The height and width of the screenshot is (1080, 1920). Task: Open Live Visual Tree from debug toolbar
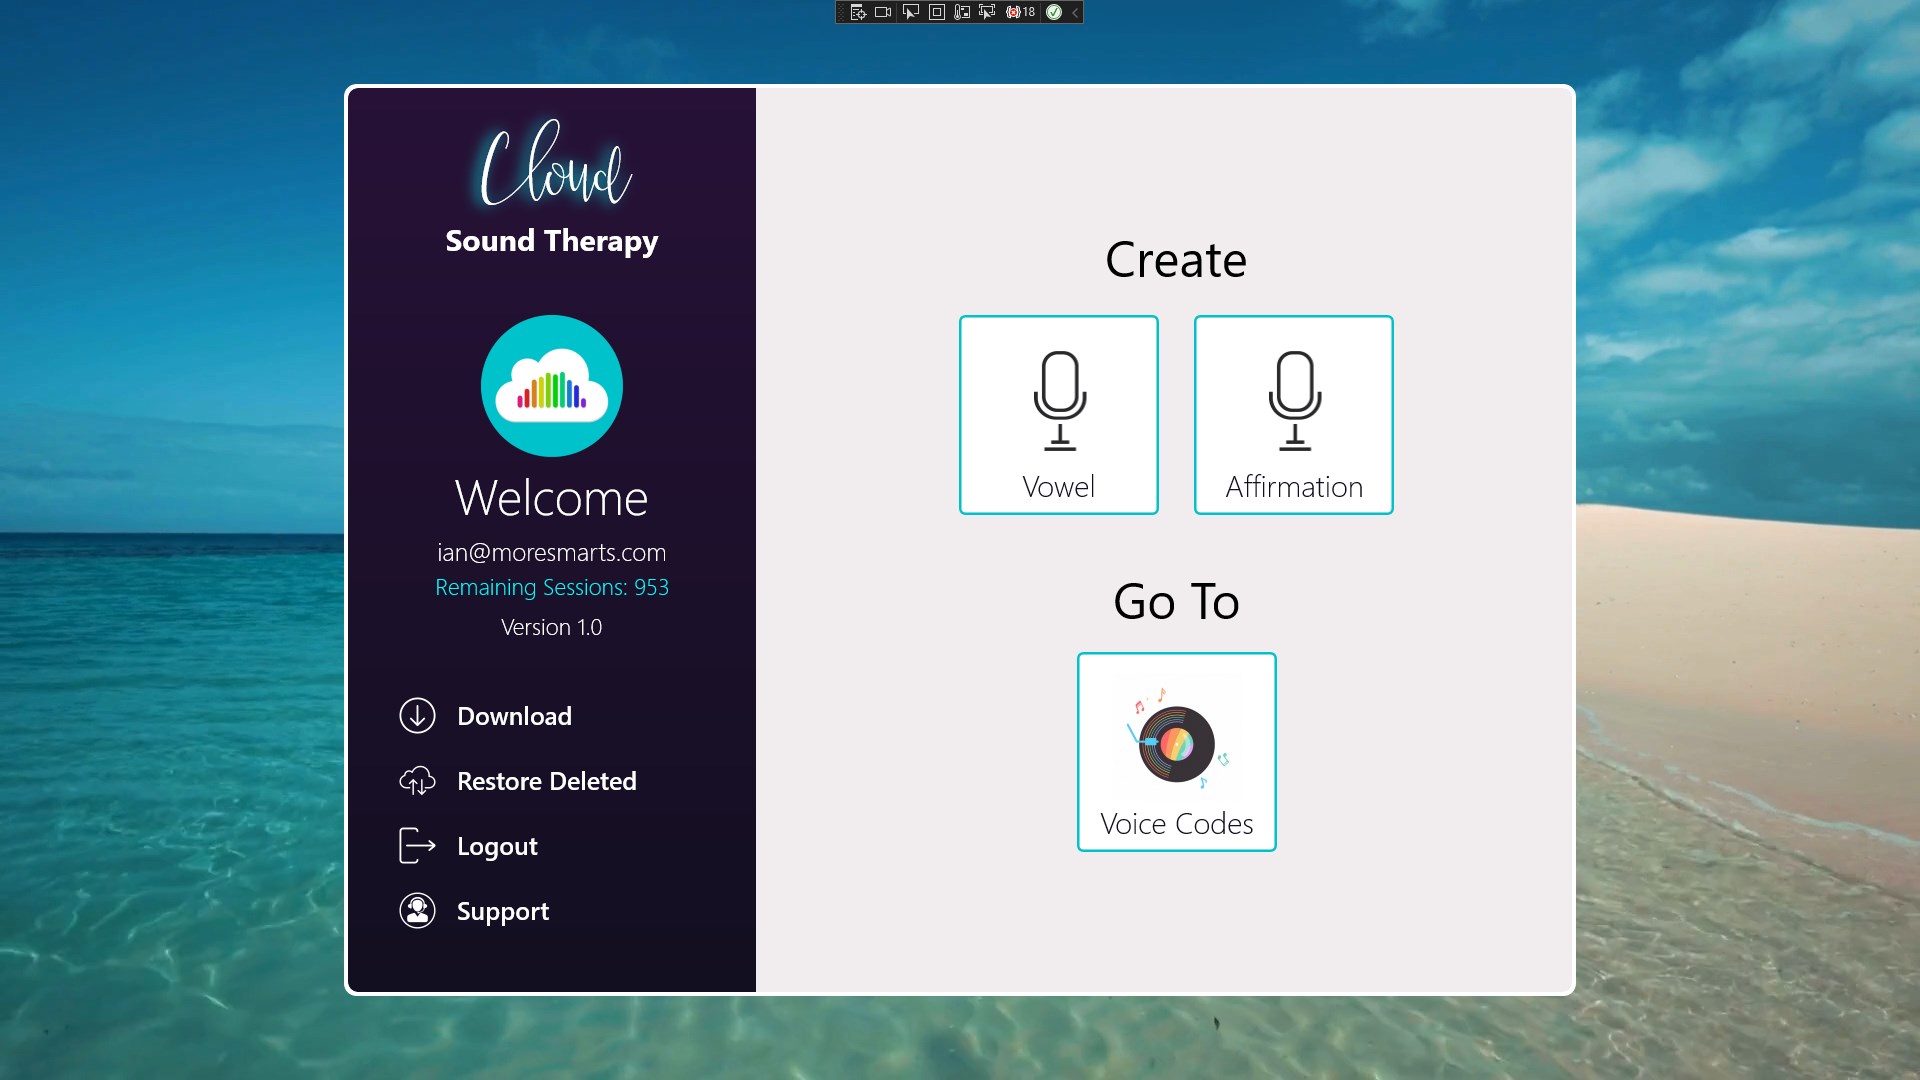(x=858, y=12)
